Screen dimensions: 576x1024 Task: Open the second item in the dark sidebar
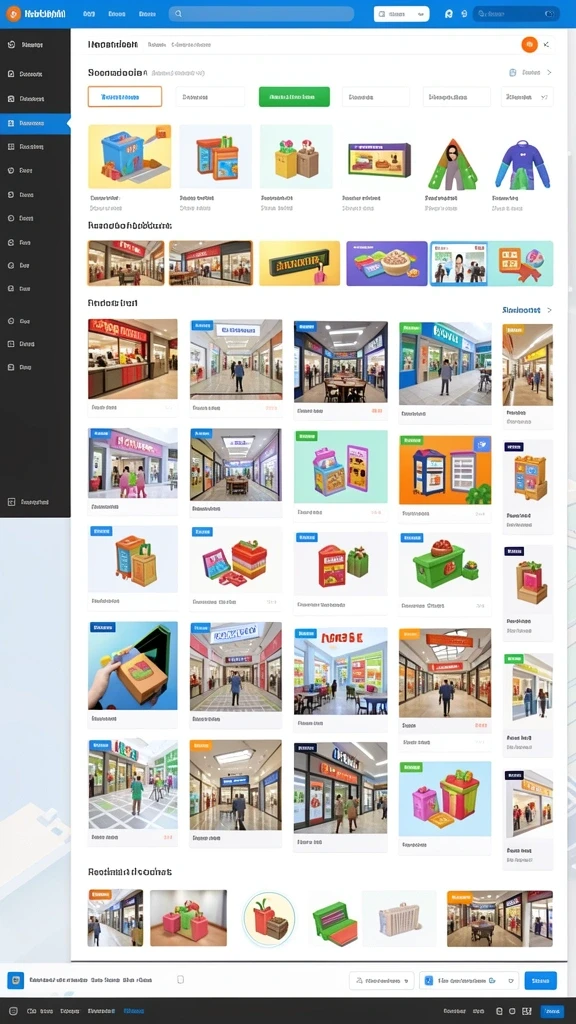tap(35, 74)
